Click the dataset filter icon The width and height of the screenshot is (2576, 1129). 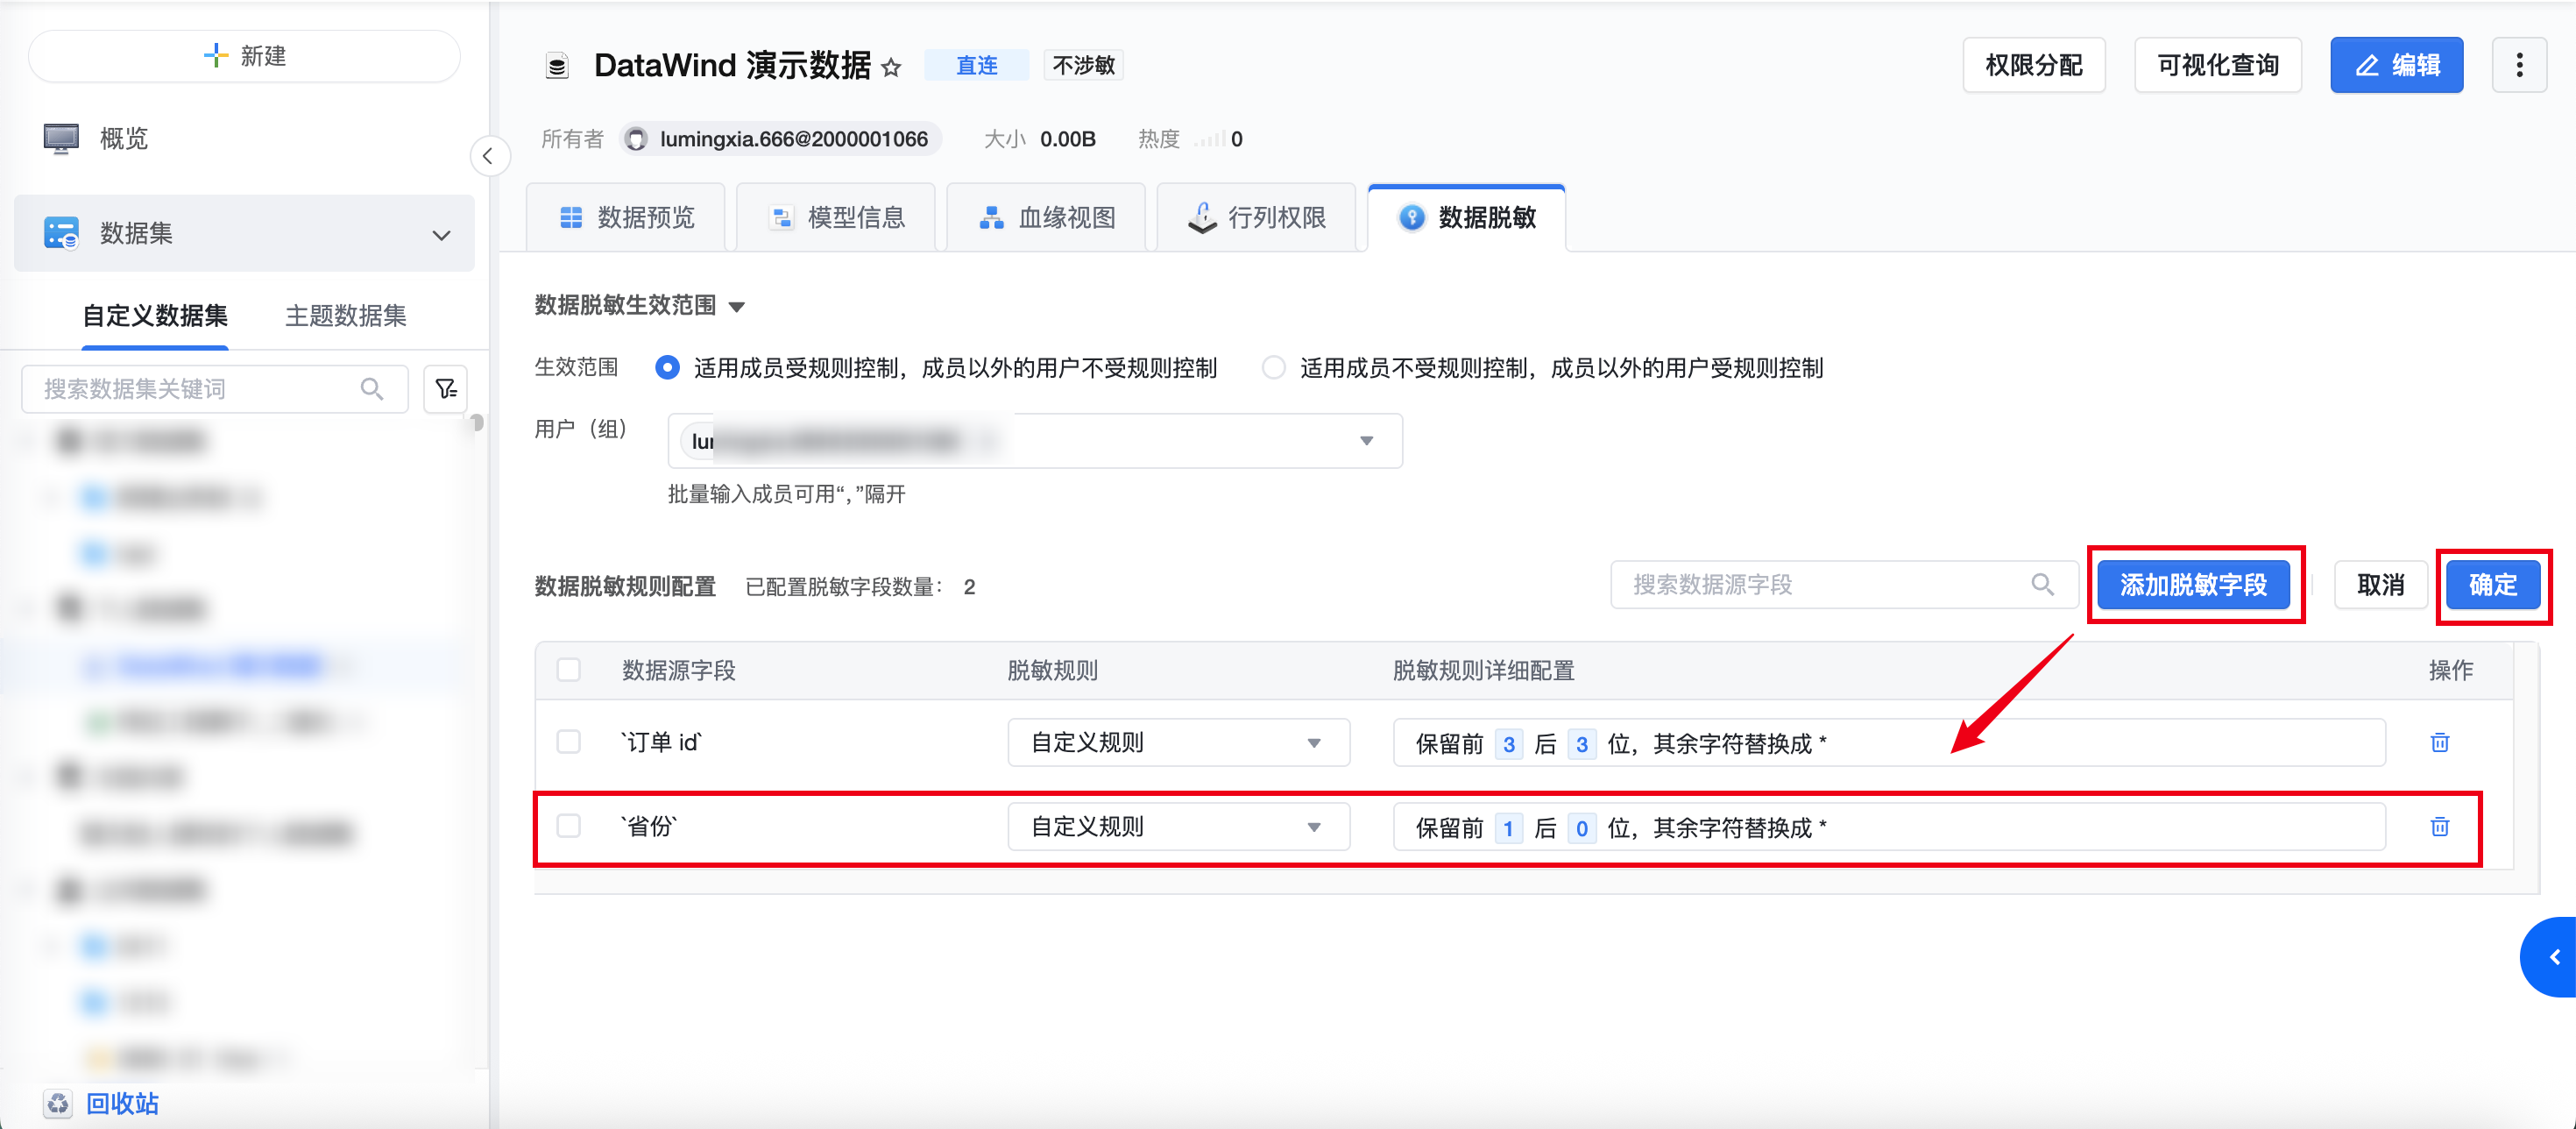pos(445,389)
